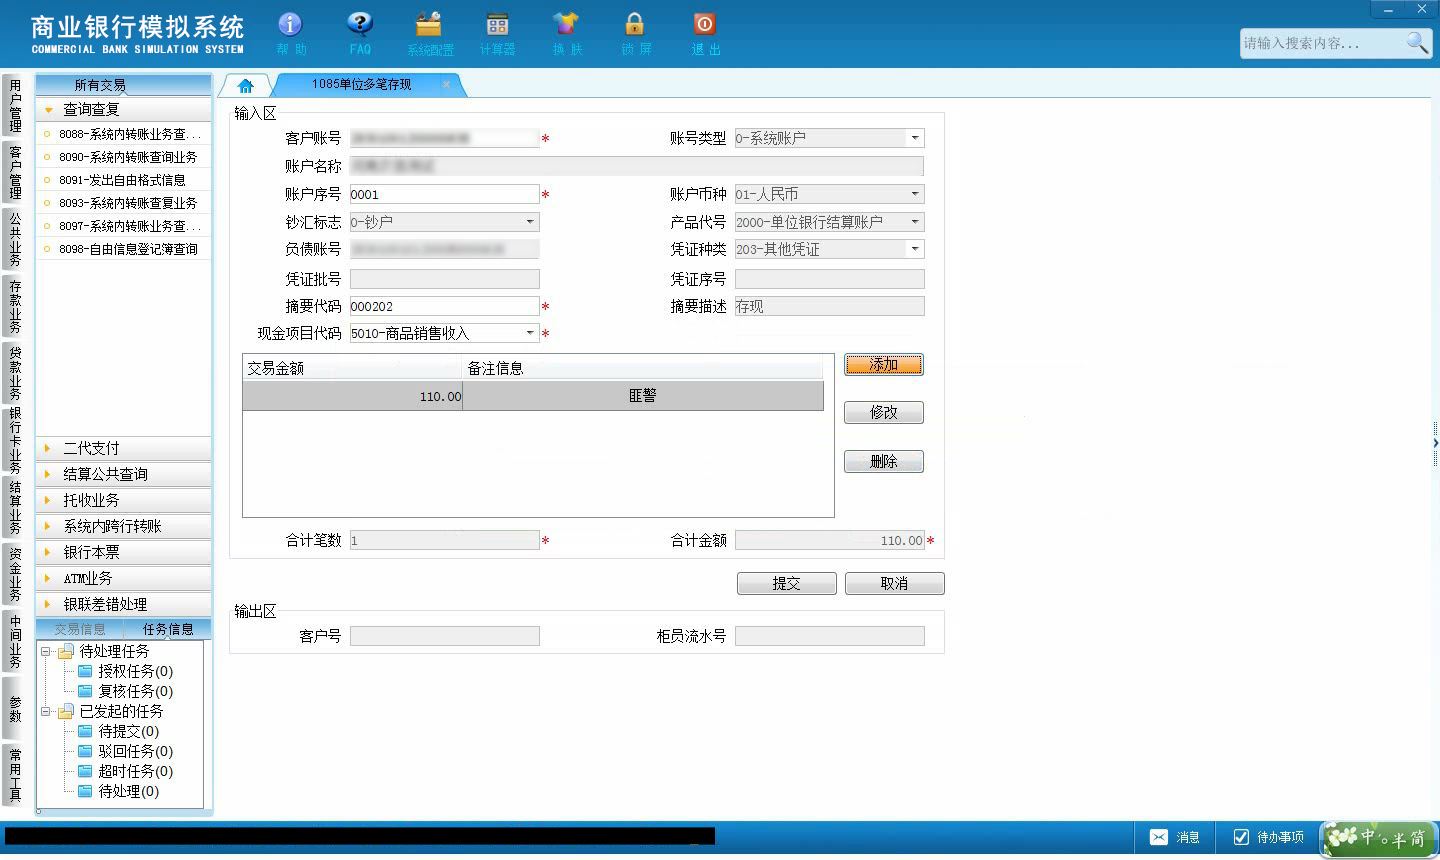
Task: Switch to 交易信息 tab
Action: 80,629
